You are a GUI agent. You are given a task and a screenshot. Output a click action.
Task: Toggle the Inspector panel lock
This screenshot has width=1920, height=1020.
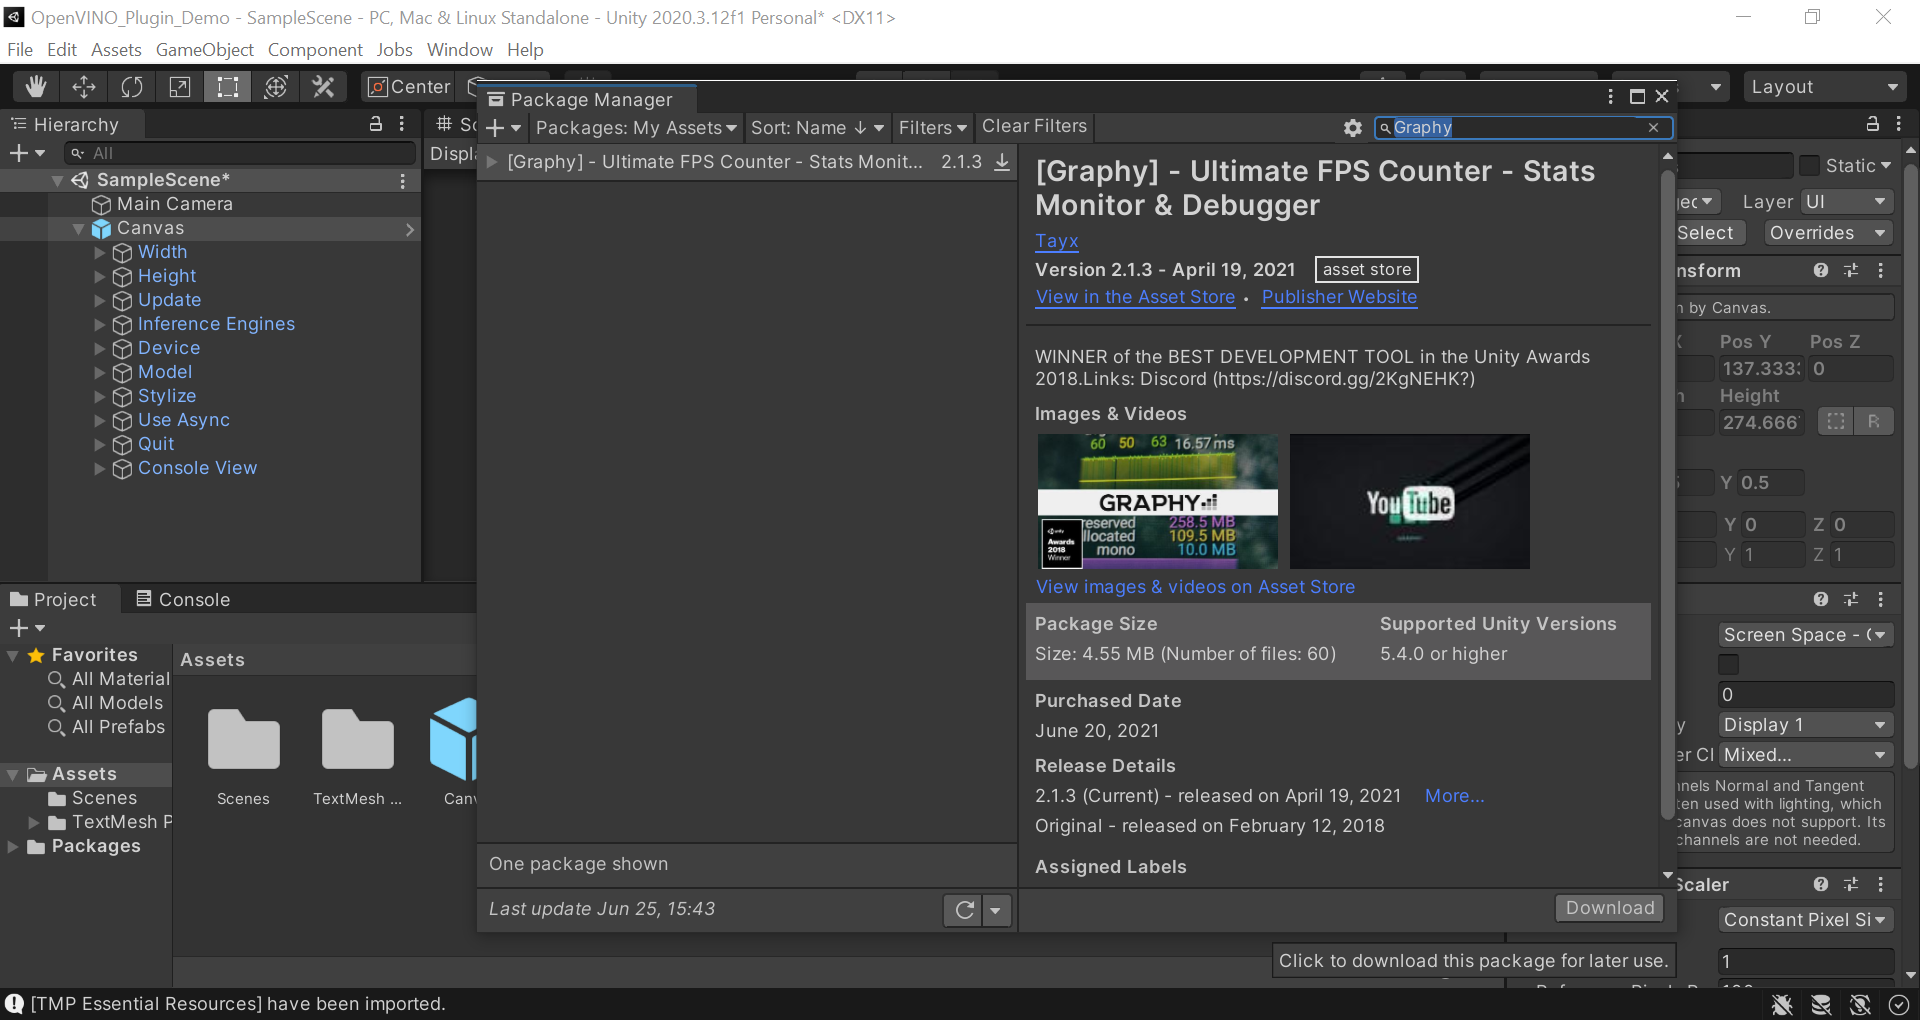pyautogui.click(x=1873, y=124)
